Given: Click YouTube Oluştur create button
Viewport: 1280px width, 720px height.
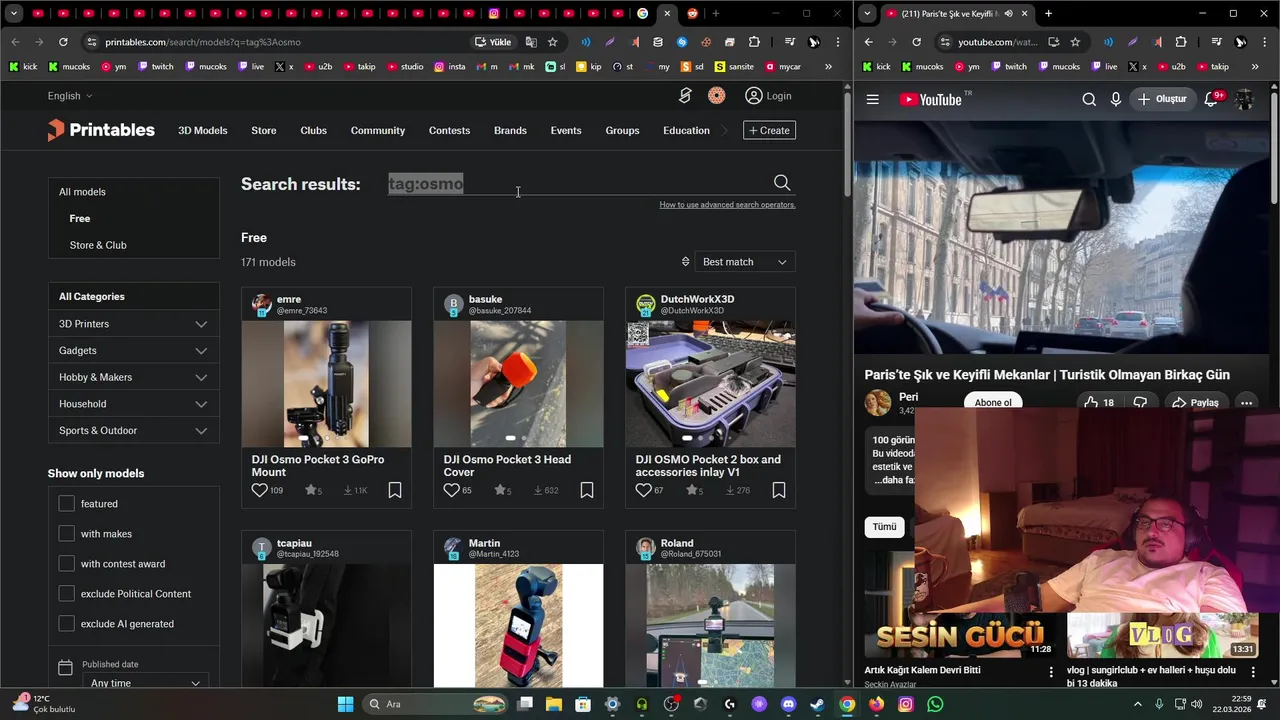Looking at the screenshot, I should 1161,99.
